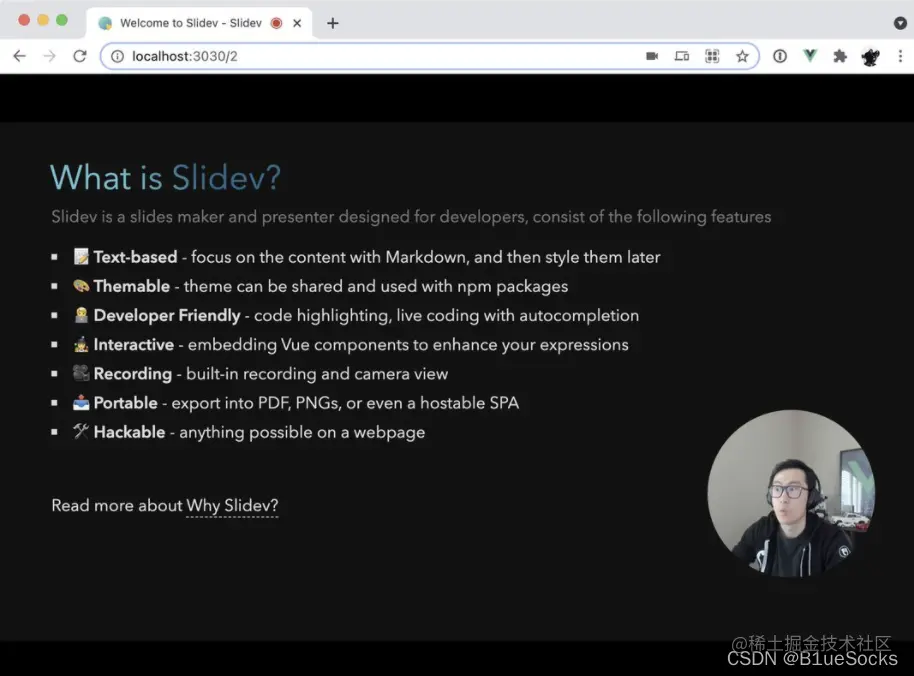Bookmark this page with the star
This screenshot has width=914, height=676.
pyautogui.click(x=742, y=56)
